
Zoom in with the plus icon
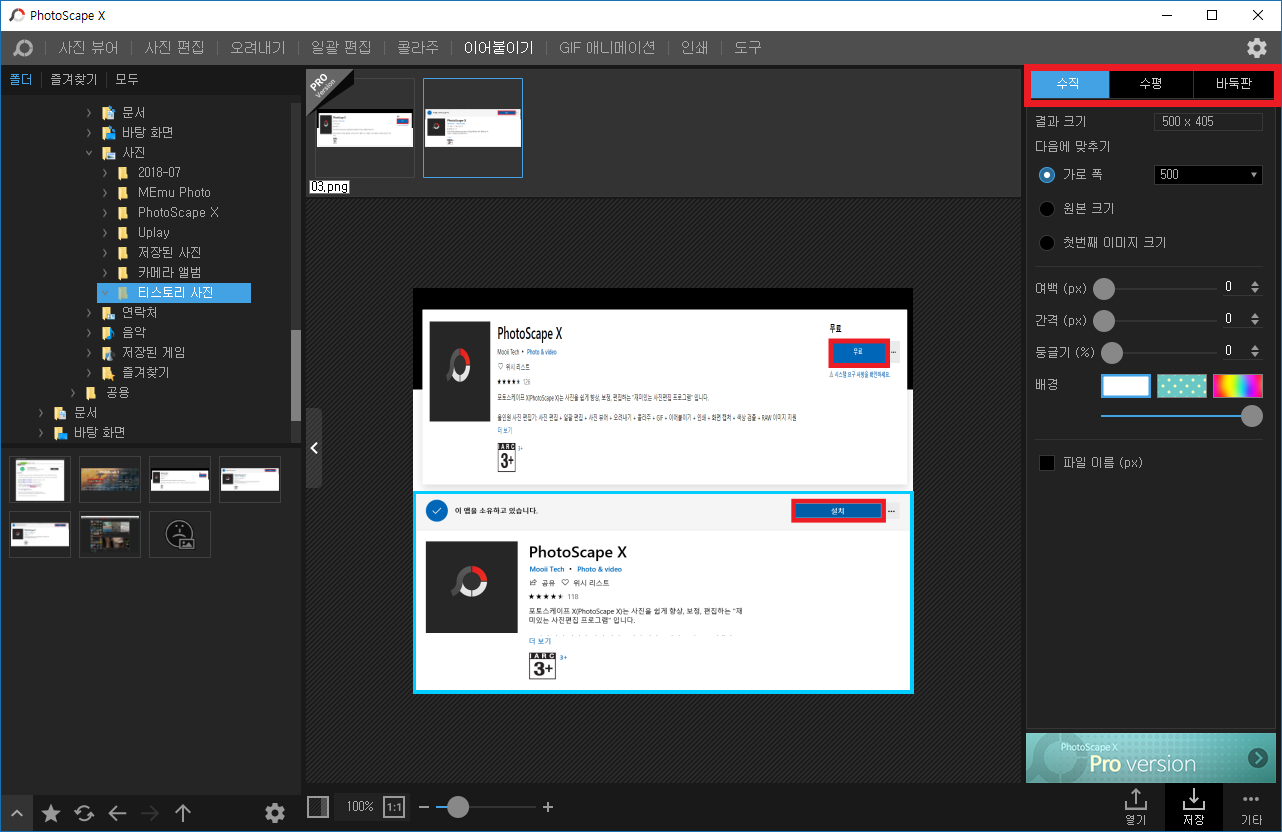point(547,807)
